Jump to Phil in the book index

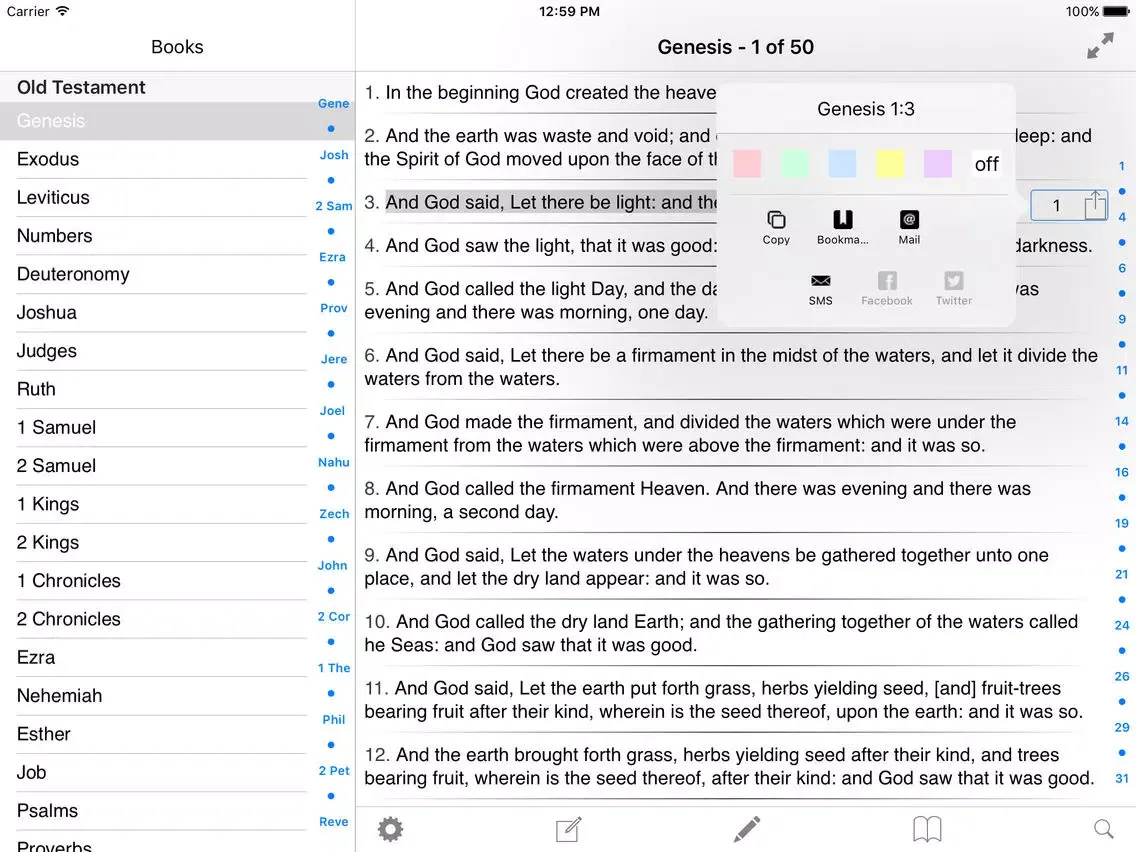pos(333,719)
